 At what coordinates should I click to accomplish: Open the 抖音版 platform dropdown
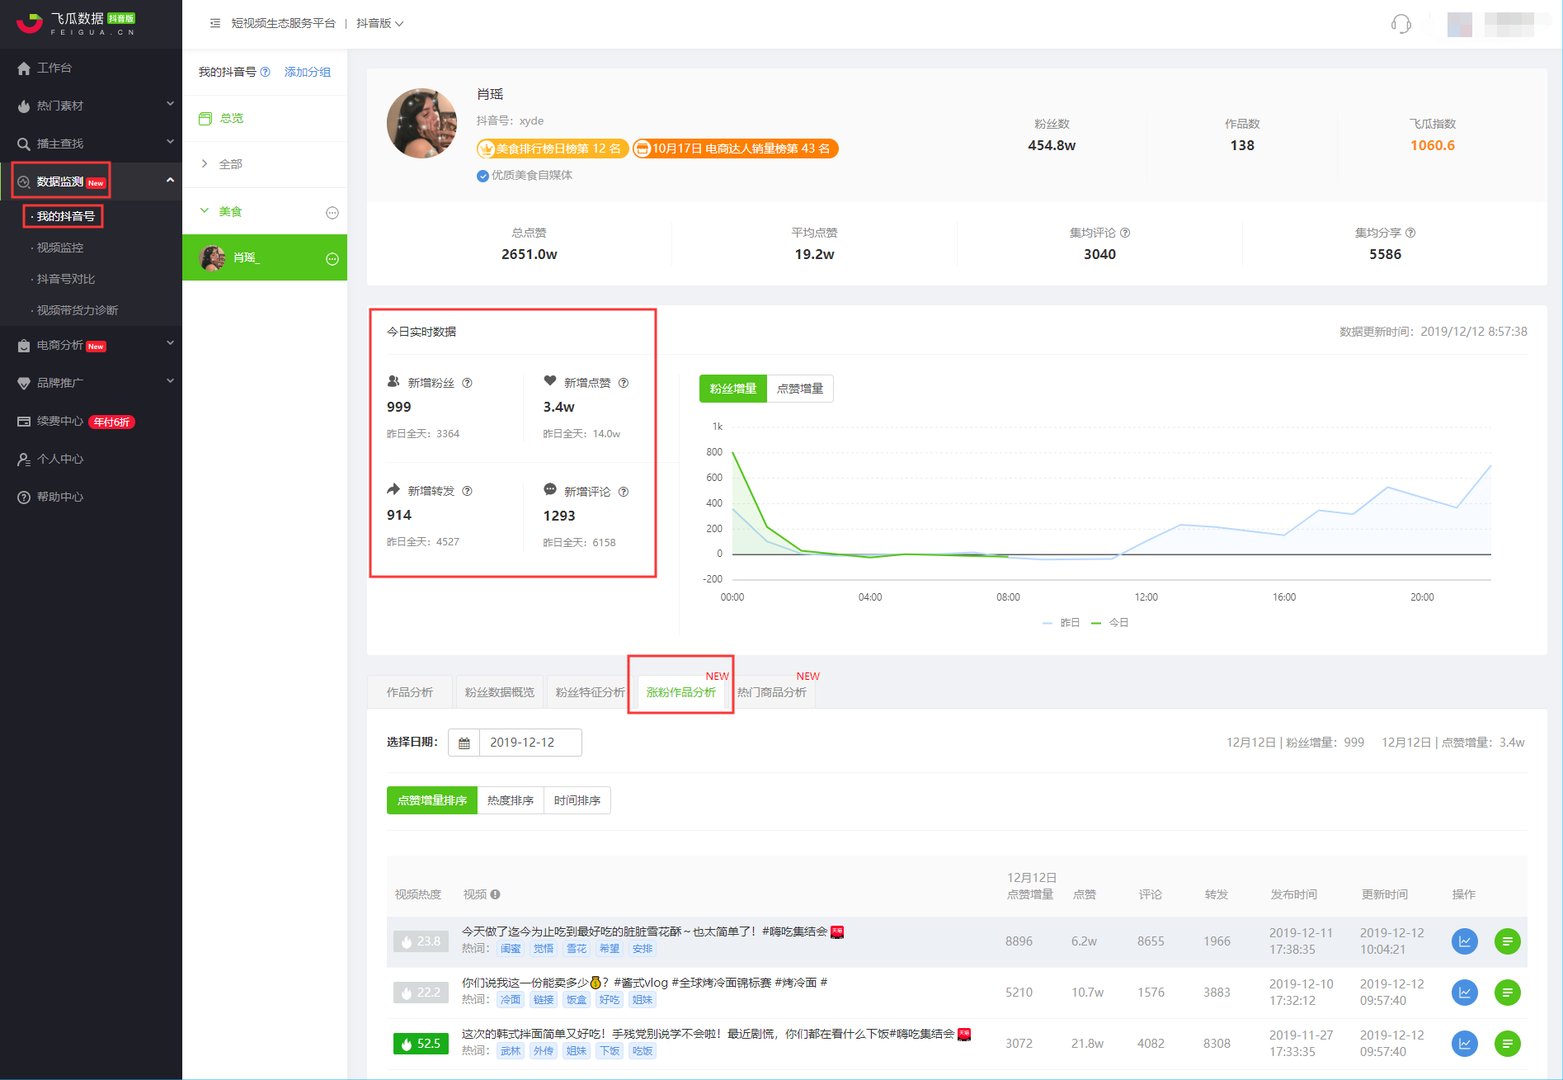point(380,23)
